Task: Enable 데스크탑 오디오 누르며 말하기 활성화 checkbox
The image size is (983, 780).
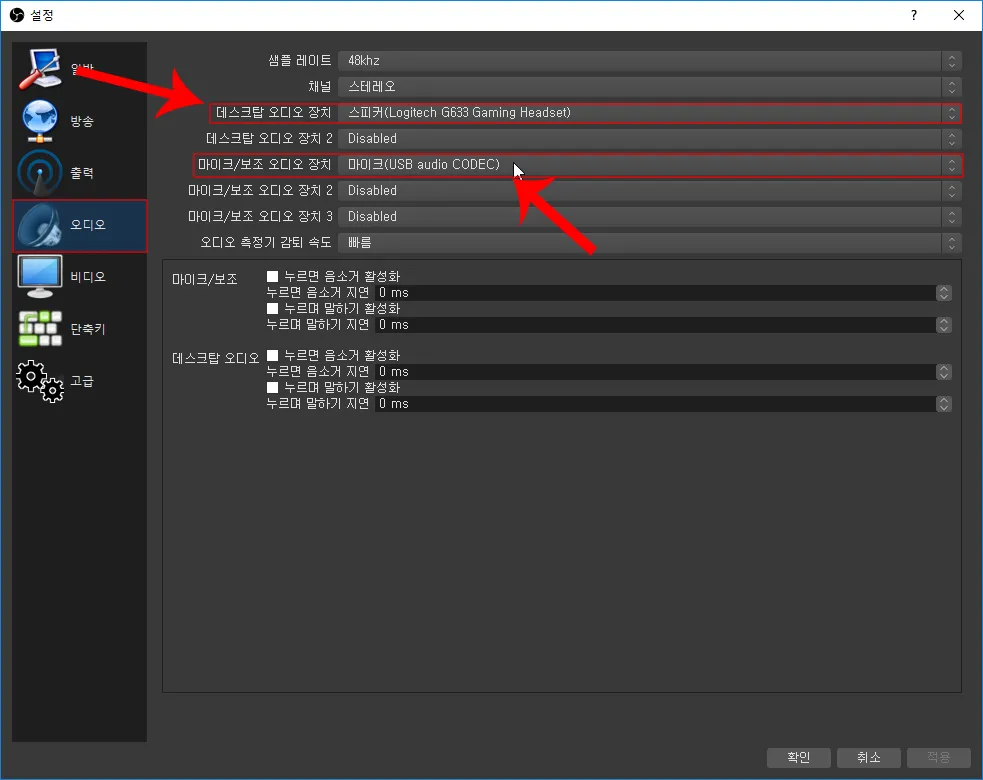Action: 272,387
